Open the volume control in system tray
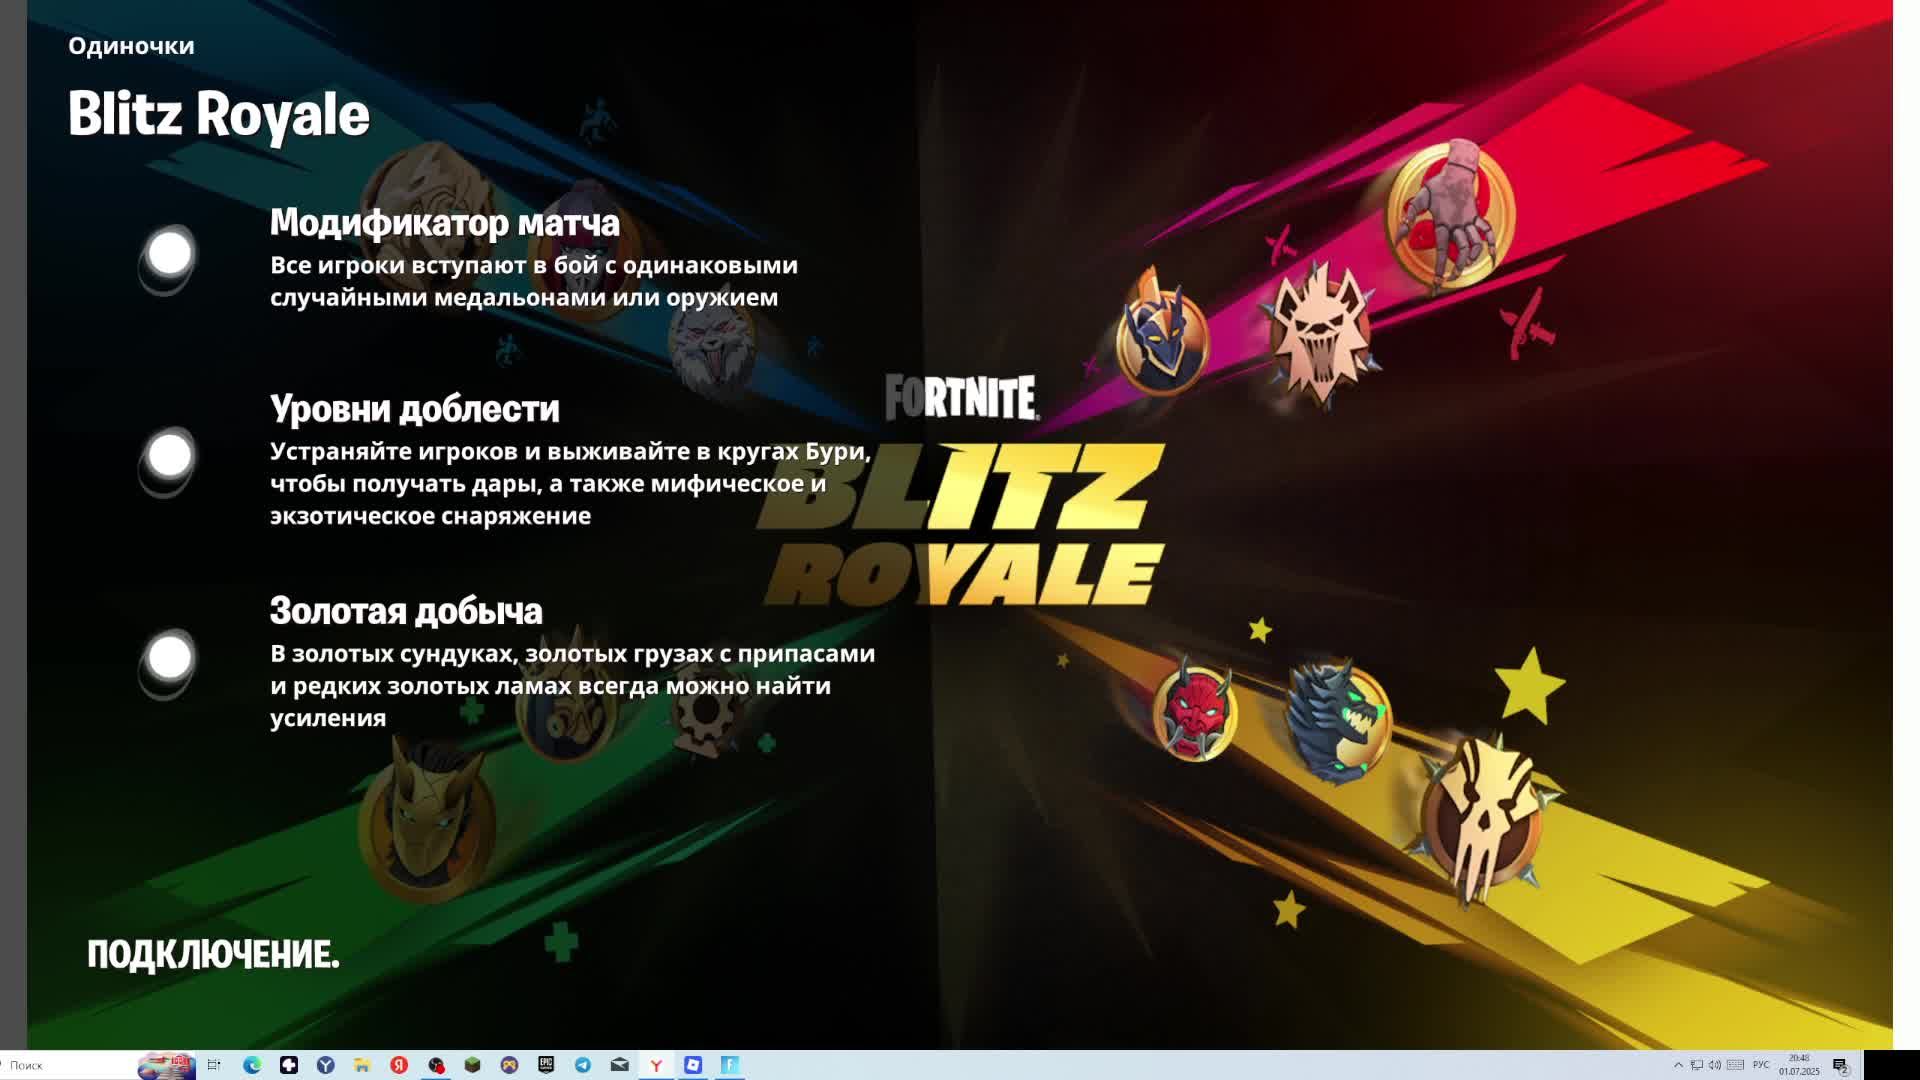 [1715, 1065]
